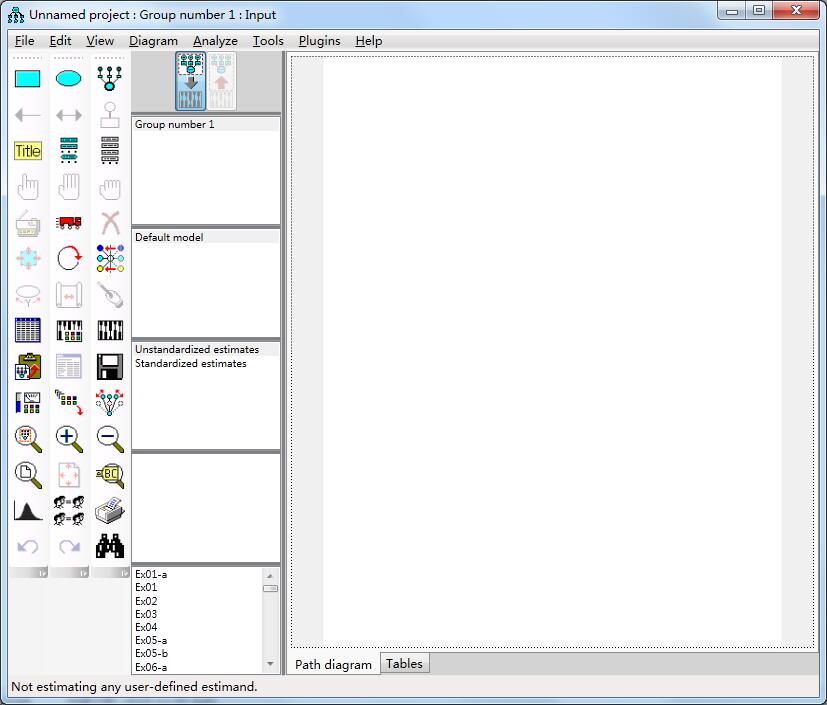Open Specification Search with the binoculars icon
Viewport: 827px width, 705px height.
click(110, 547)
